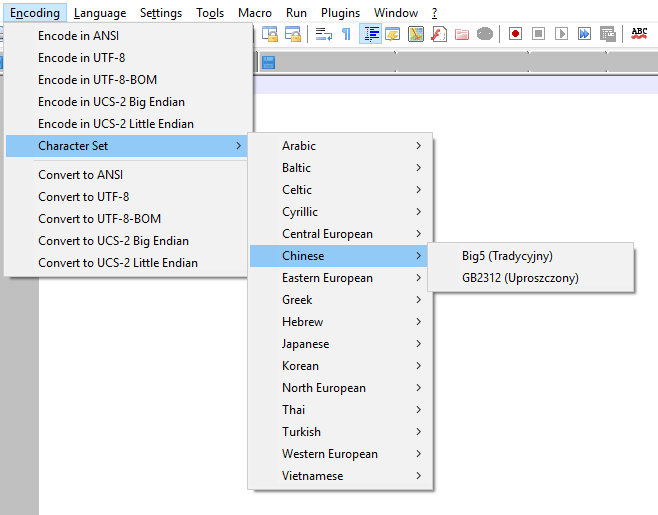Expand the Vietnamese character set submenu
Viewport: 658px width, 515px height.
click(x=340, y=476)
